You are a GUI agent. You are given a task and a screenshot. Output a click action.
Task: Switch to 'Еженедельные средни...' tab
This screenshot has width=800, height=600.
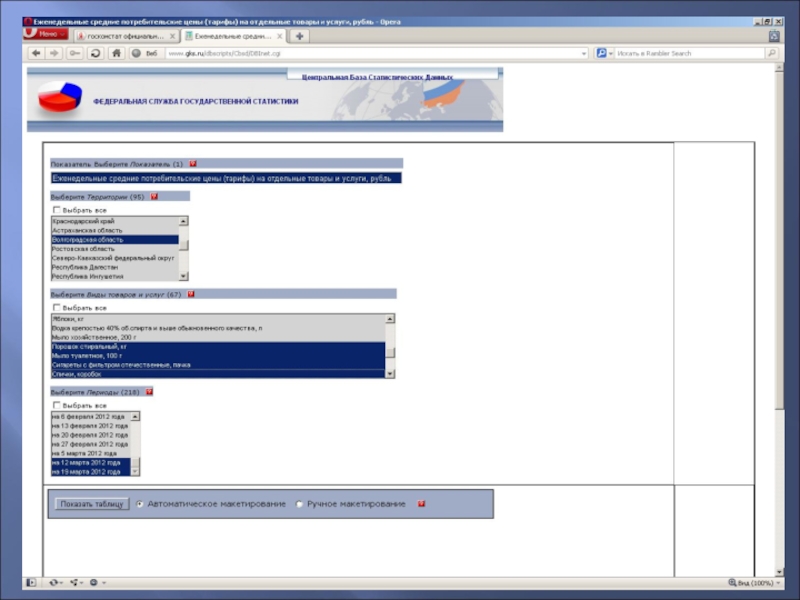(x=233, y=36)
